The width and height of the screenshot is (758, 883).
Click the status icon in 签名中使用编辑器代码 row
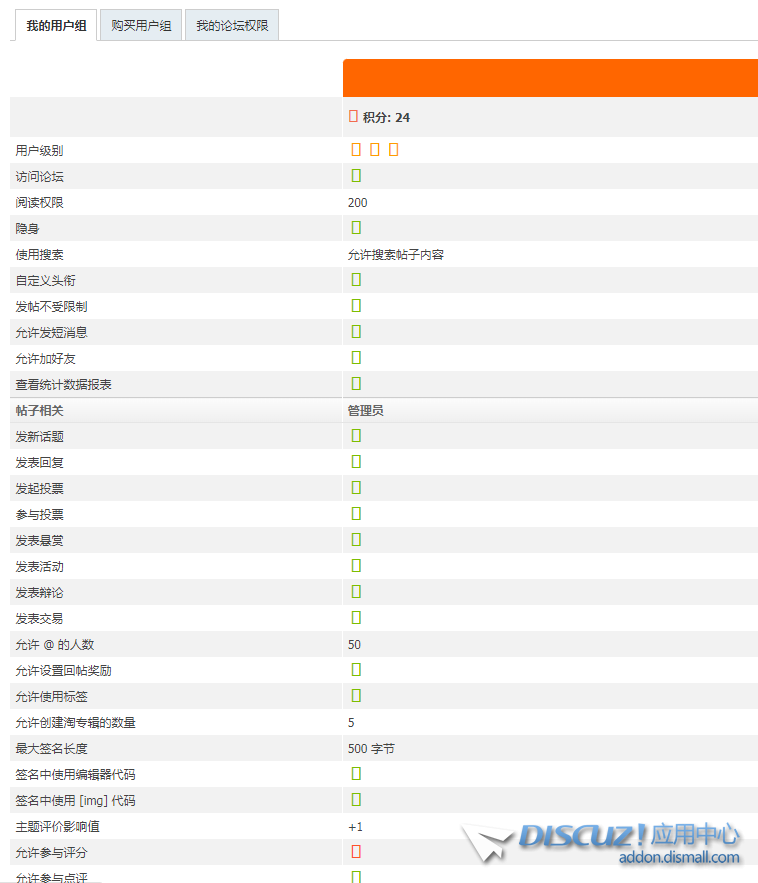tap(356, 774)
